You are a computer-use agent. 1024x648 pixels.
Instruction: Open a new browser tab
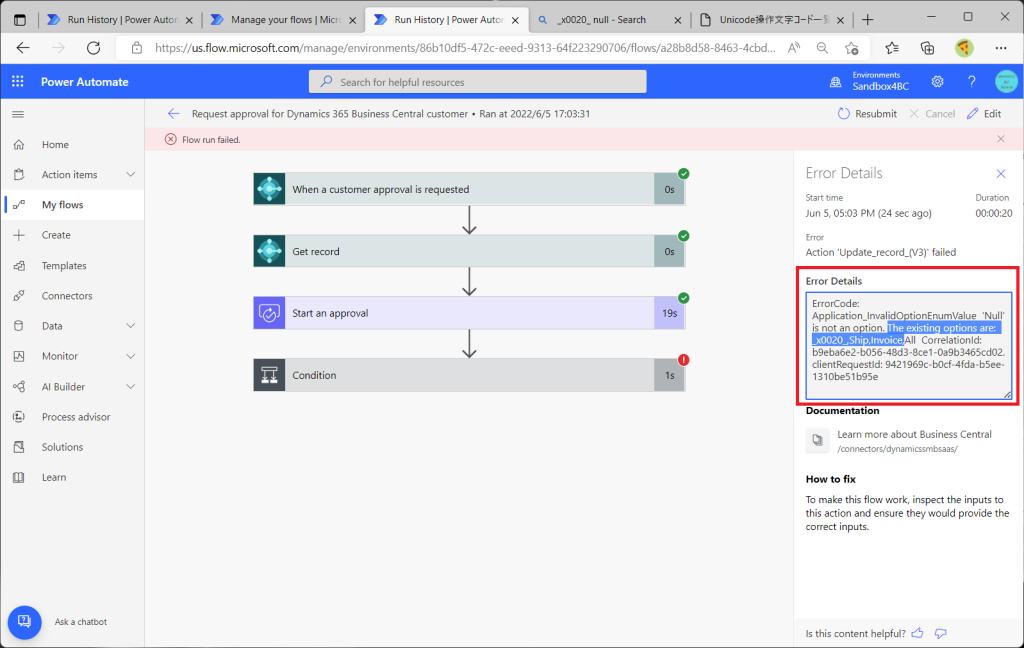867,20
